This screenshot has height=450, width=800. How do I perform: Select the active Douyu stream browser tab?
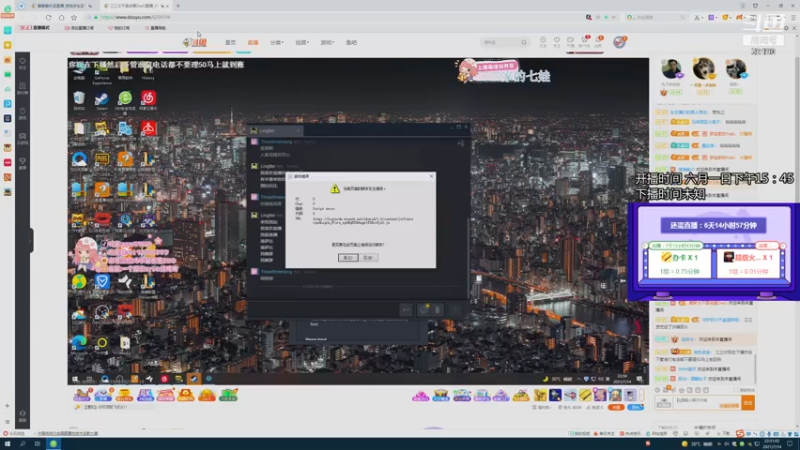(135, 6)
